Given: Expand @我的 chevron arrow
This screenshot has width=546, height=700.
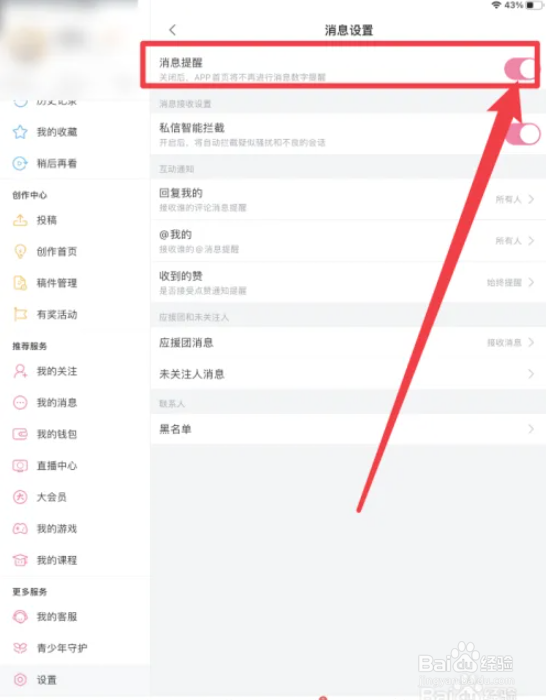Looking at the screenshot, I should 531,241.
